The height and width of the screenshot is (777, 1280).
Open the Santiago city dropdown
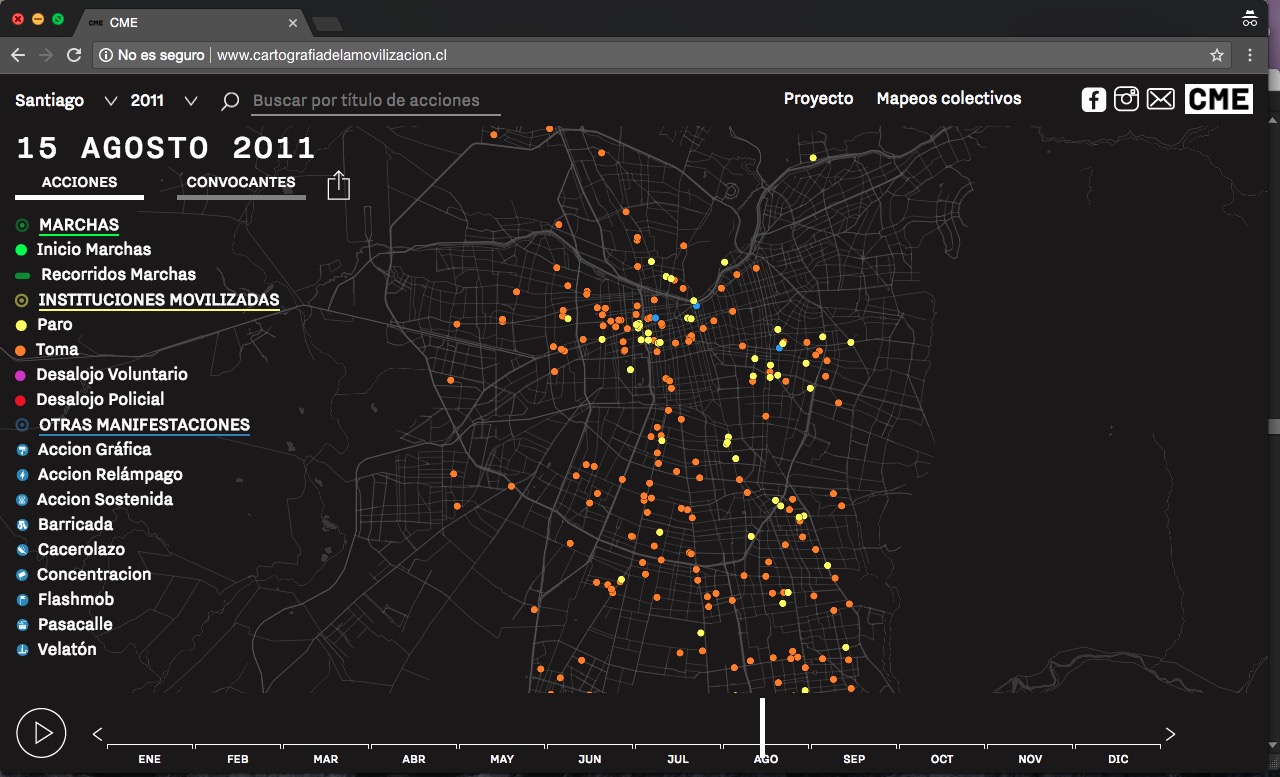click(x=67, y=100)
